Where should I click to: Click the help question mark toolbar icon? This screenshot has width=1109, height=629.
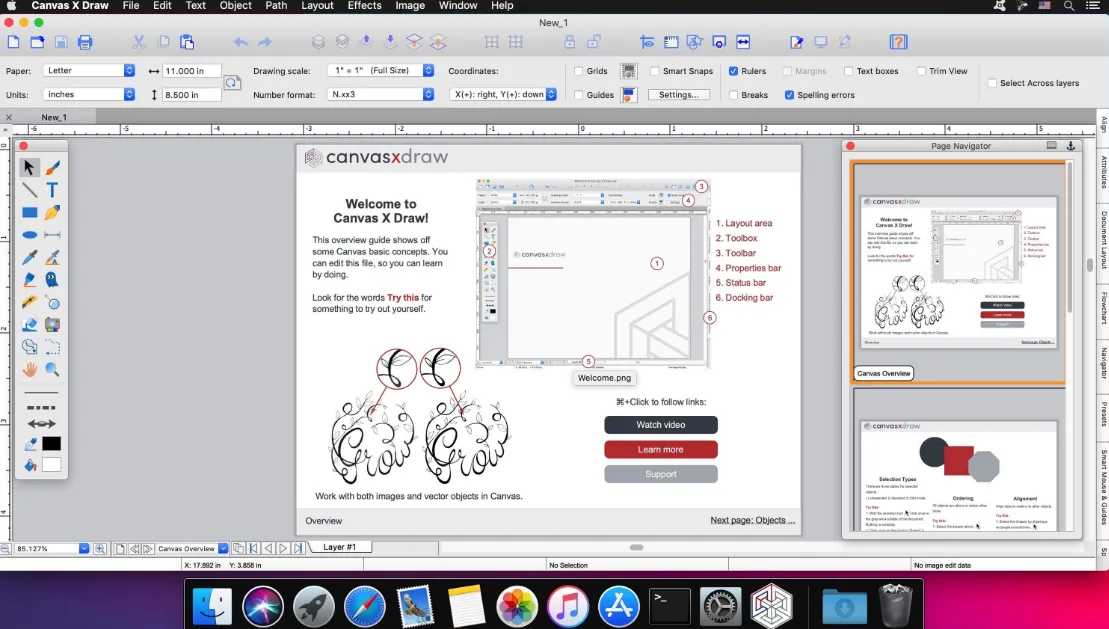coord(898,42)
